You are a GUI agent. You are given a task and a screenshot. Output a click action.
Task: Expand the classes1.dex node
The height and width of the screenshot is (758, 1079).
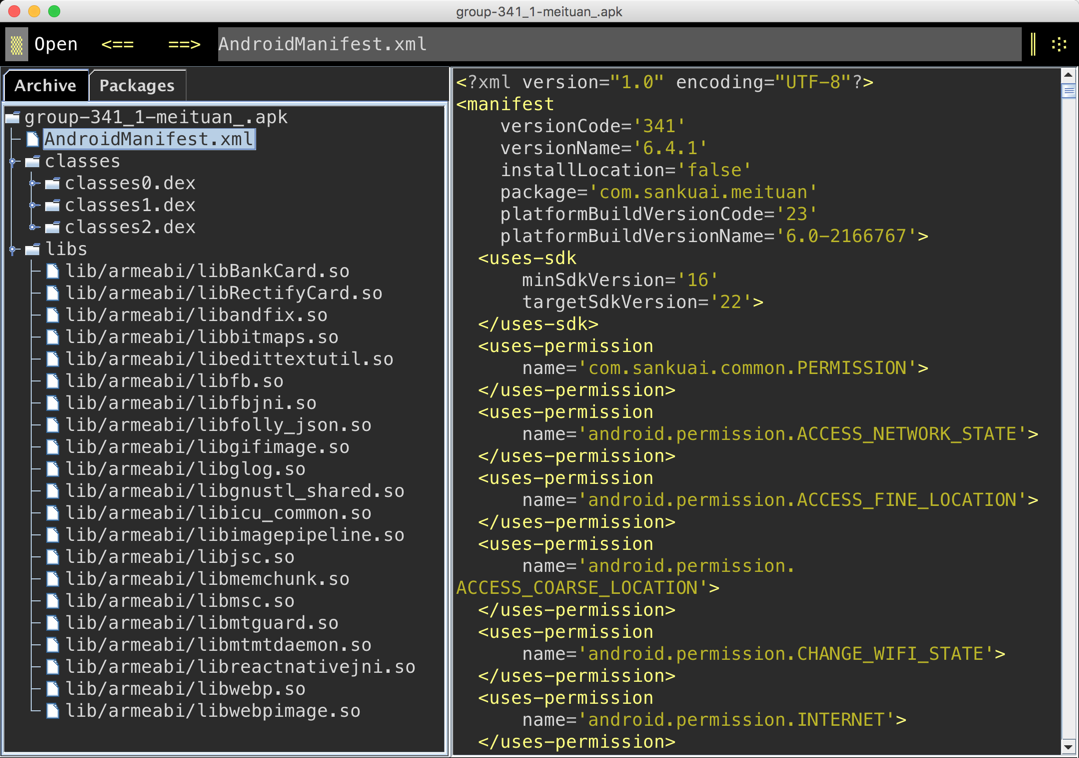point(33,206)
